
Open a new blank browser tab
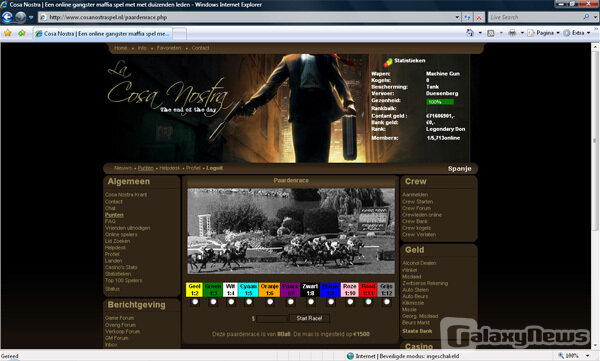pos(179,34)
